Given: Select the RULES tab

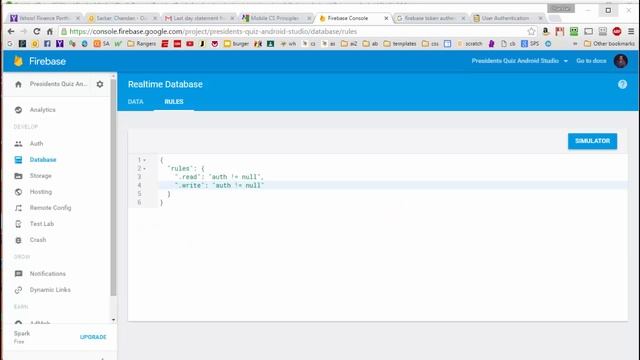Looking at the screenshot, I should coord(174,102).
